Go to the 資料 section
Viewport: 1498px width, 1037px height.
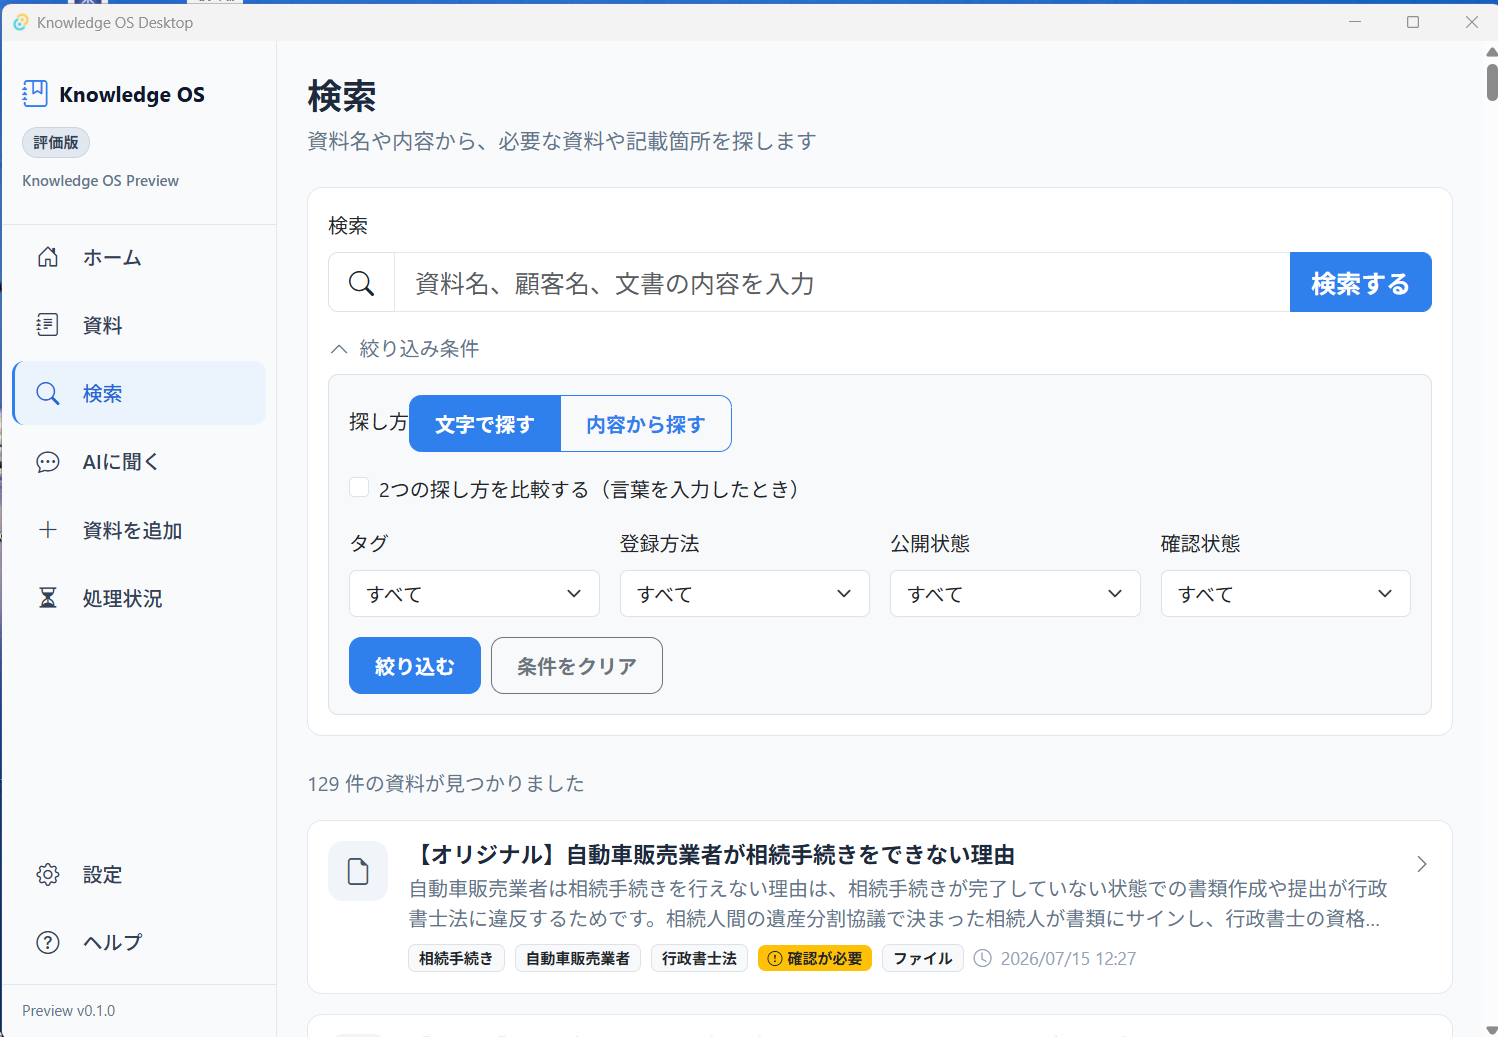click(139, 325)
